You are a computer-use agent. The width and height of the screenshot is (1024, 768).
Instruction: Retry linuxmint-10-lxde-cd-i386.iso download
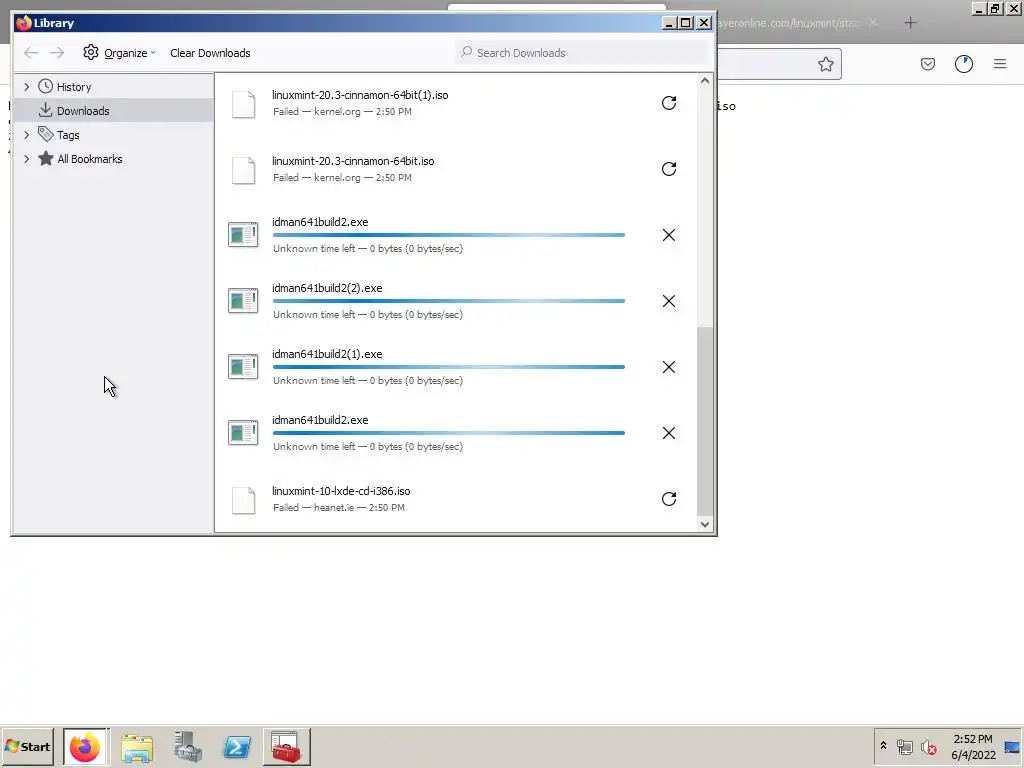pos(668,499)
